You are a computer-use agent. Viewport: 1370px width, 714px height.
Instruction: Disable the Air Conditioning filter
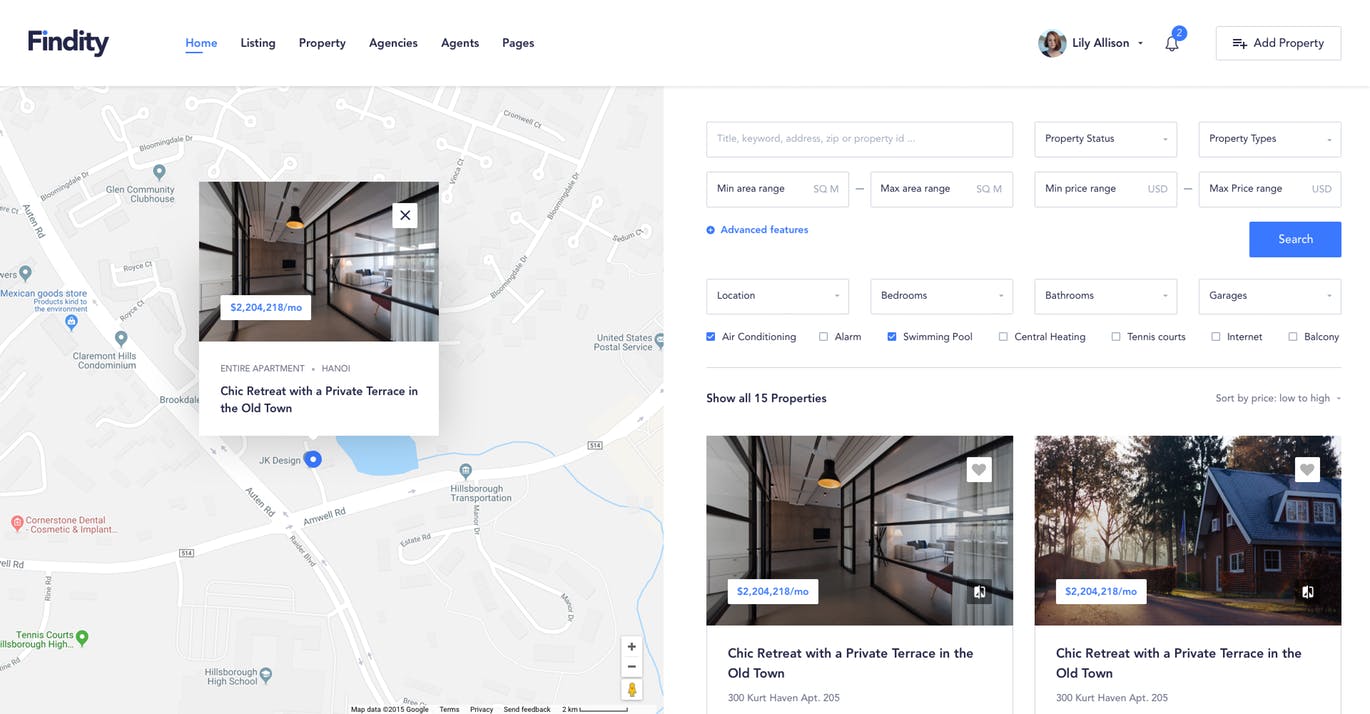coord(711,336)
